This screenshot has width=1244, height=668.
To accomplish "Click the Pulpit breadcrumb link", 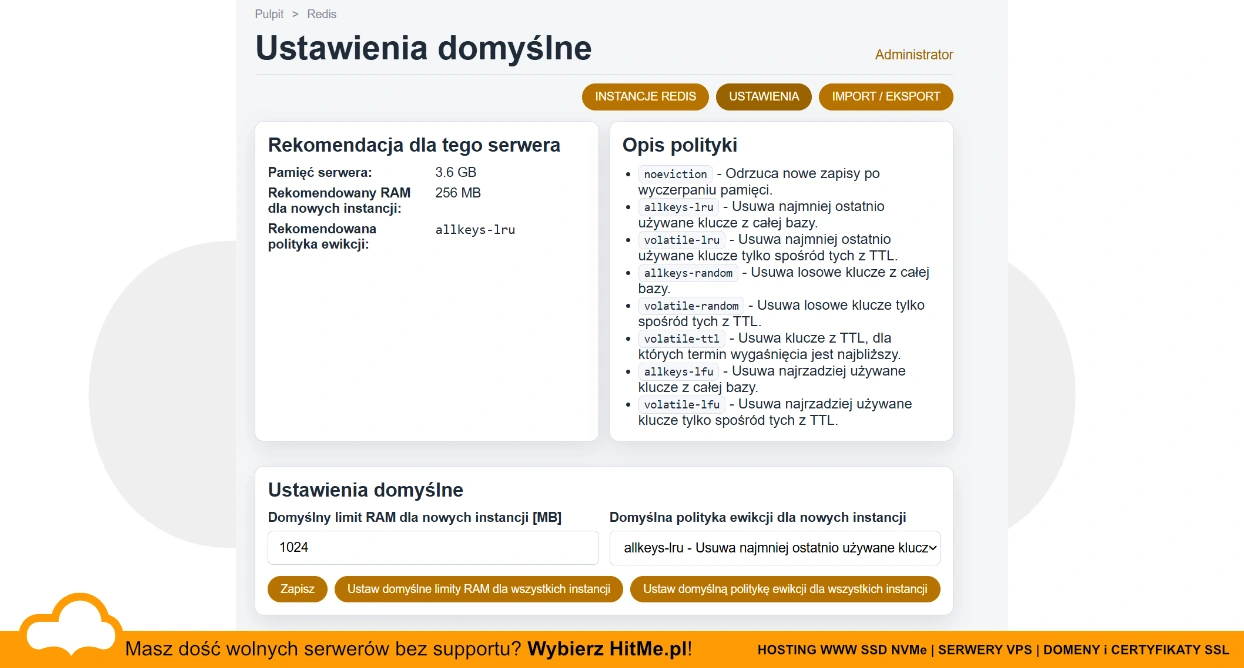I will (269, 14).
